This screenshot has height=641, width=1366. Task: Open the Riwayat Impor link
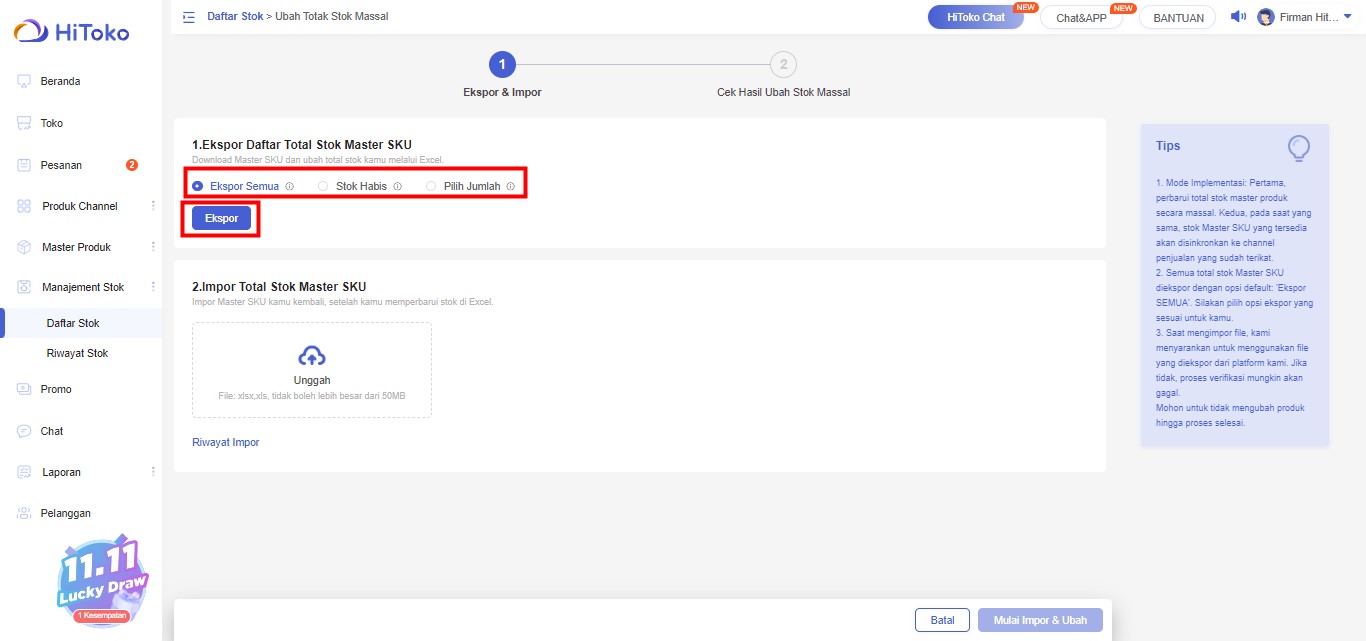225,442
